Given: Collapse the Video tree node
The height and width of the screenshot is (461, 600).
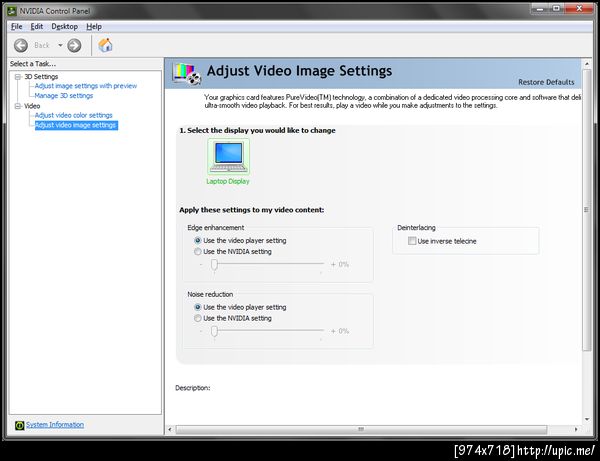Looking at the screenshot, I should point(18,106).
